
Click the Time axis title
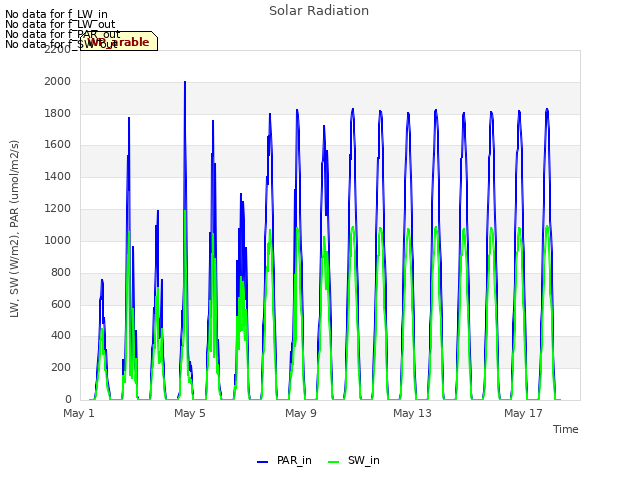coord(566,429)
